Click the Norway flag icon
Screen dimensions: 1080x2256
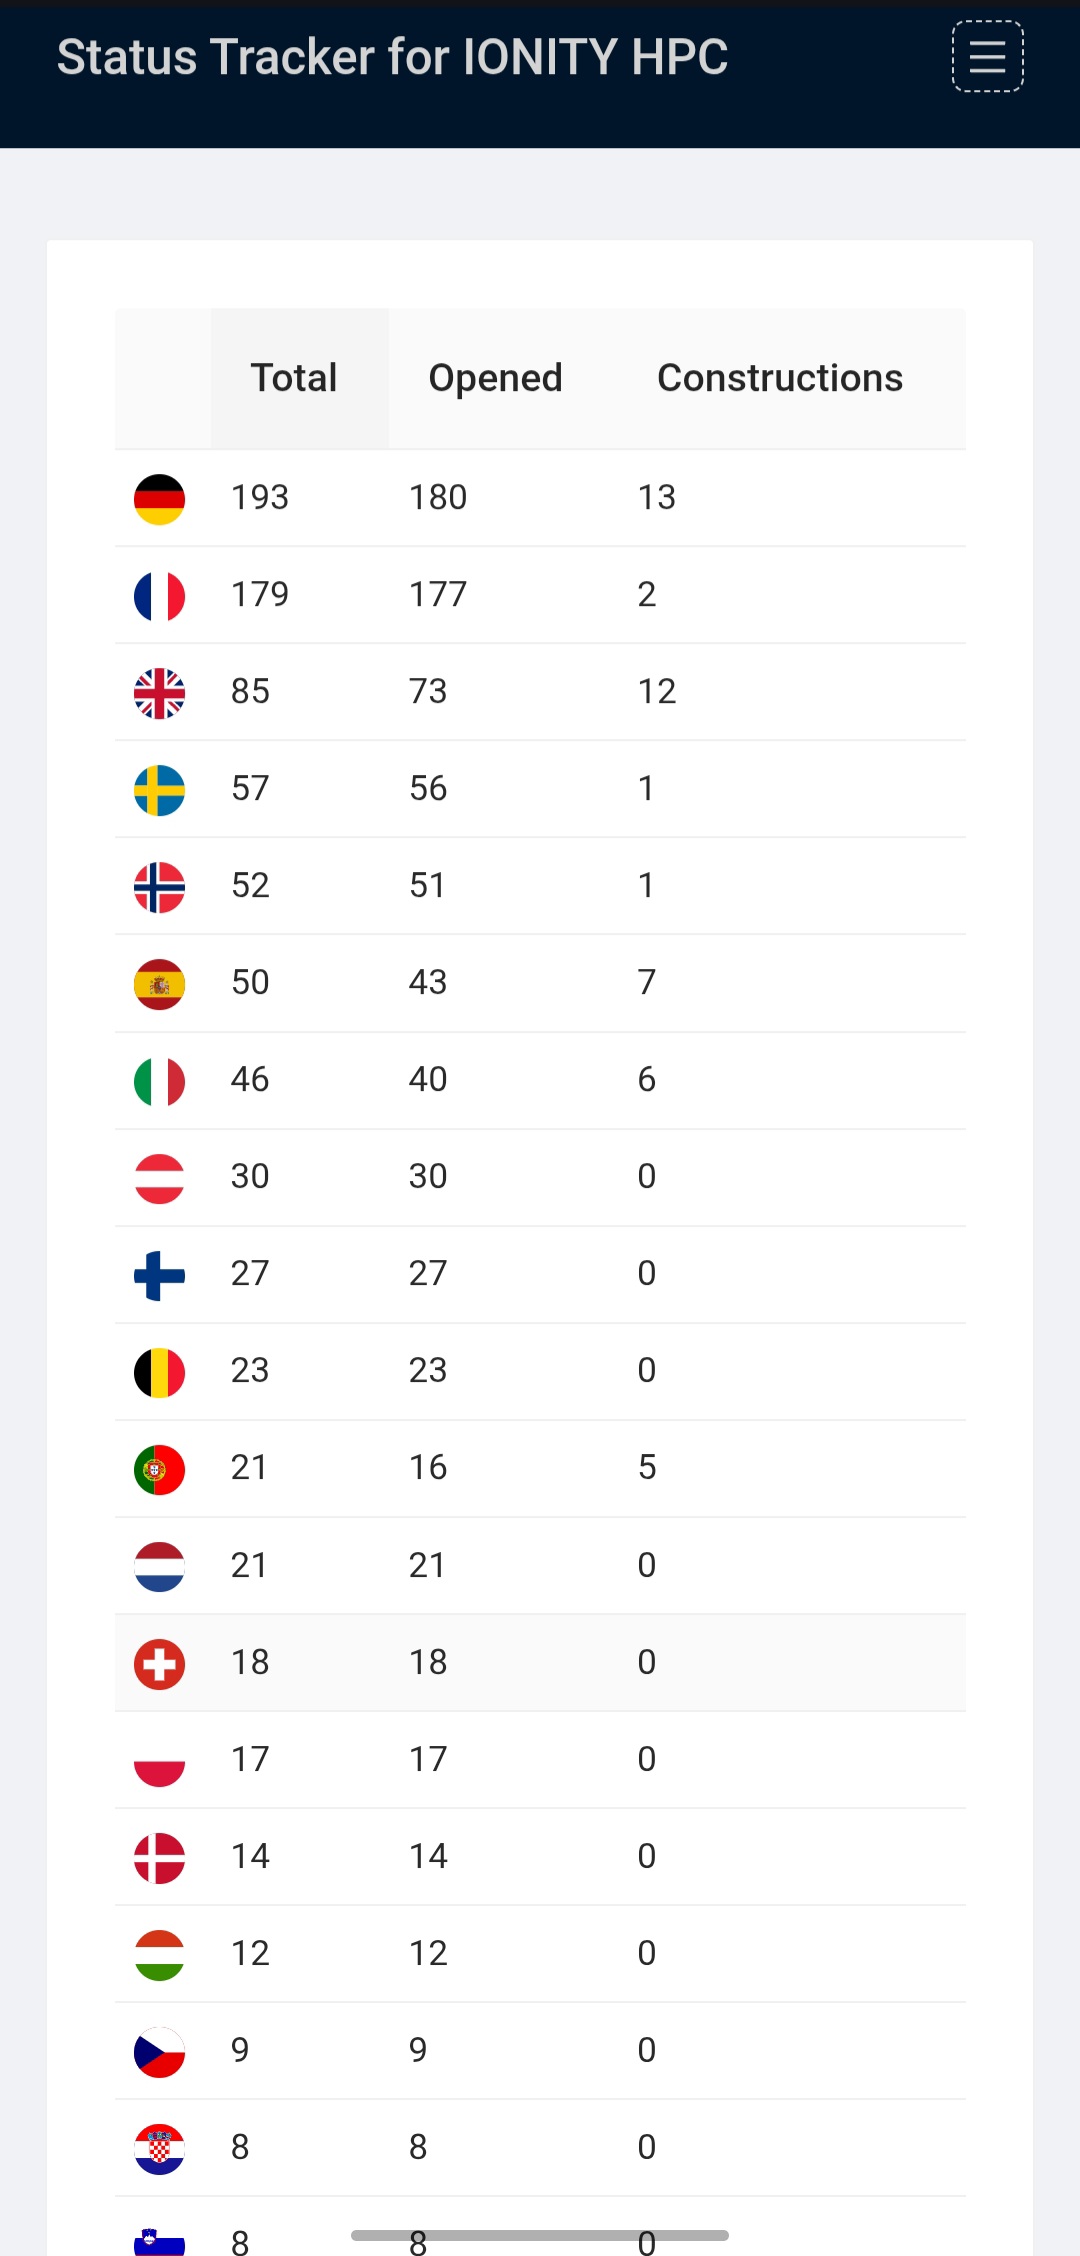[x=160, y=887]
